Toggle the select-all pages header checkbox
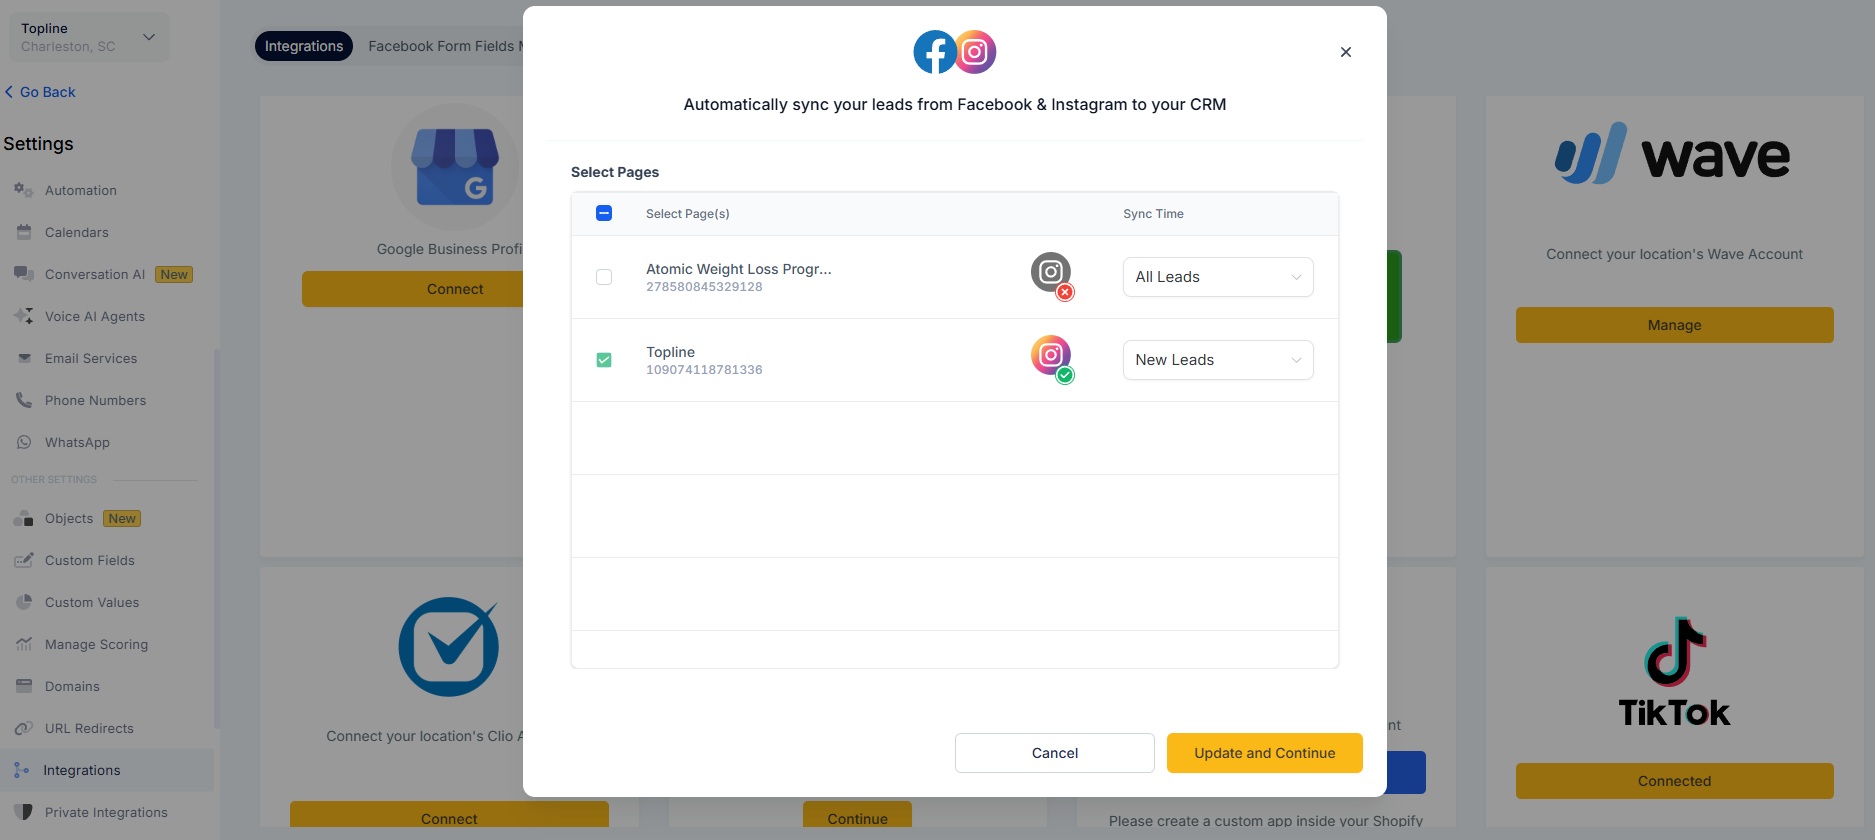The width and height of the screenshot is (1875, 840). click(604, 213)
